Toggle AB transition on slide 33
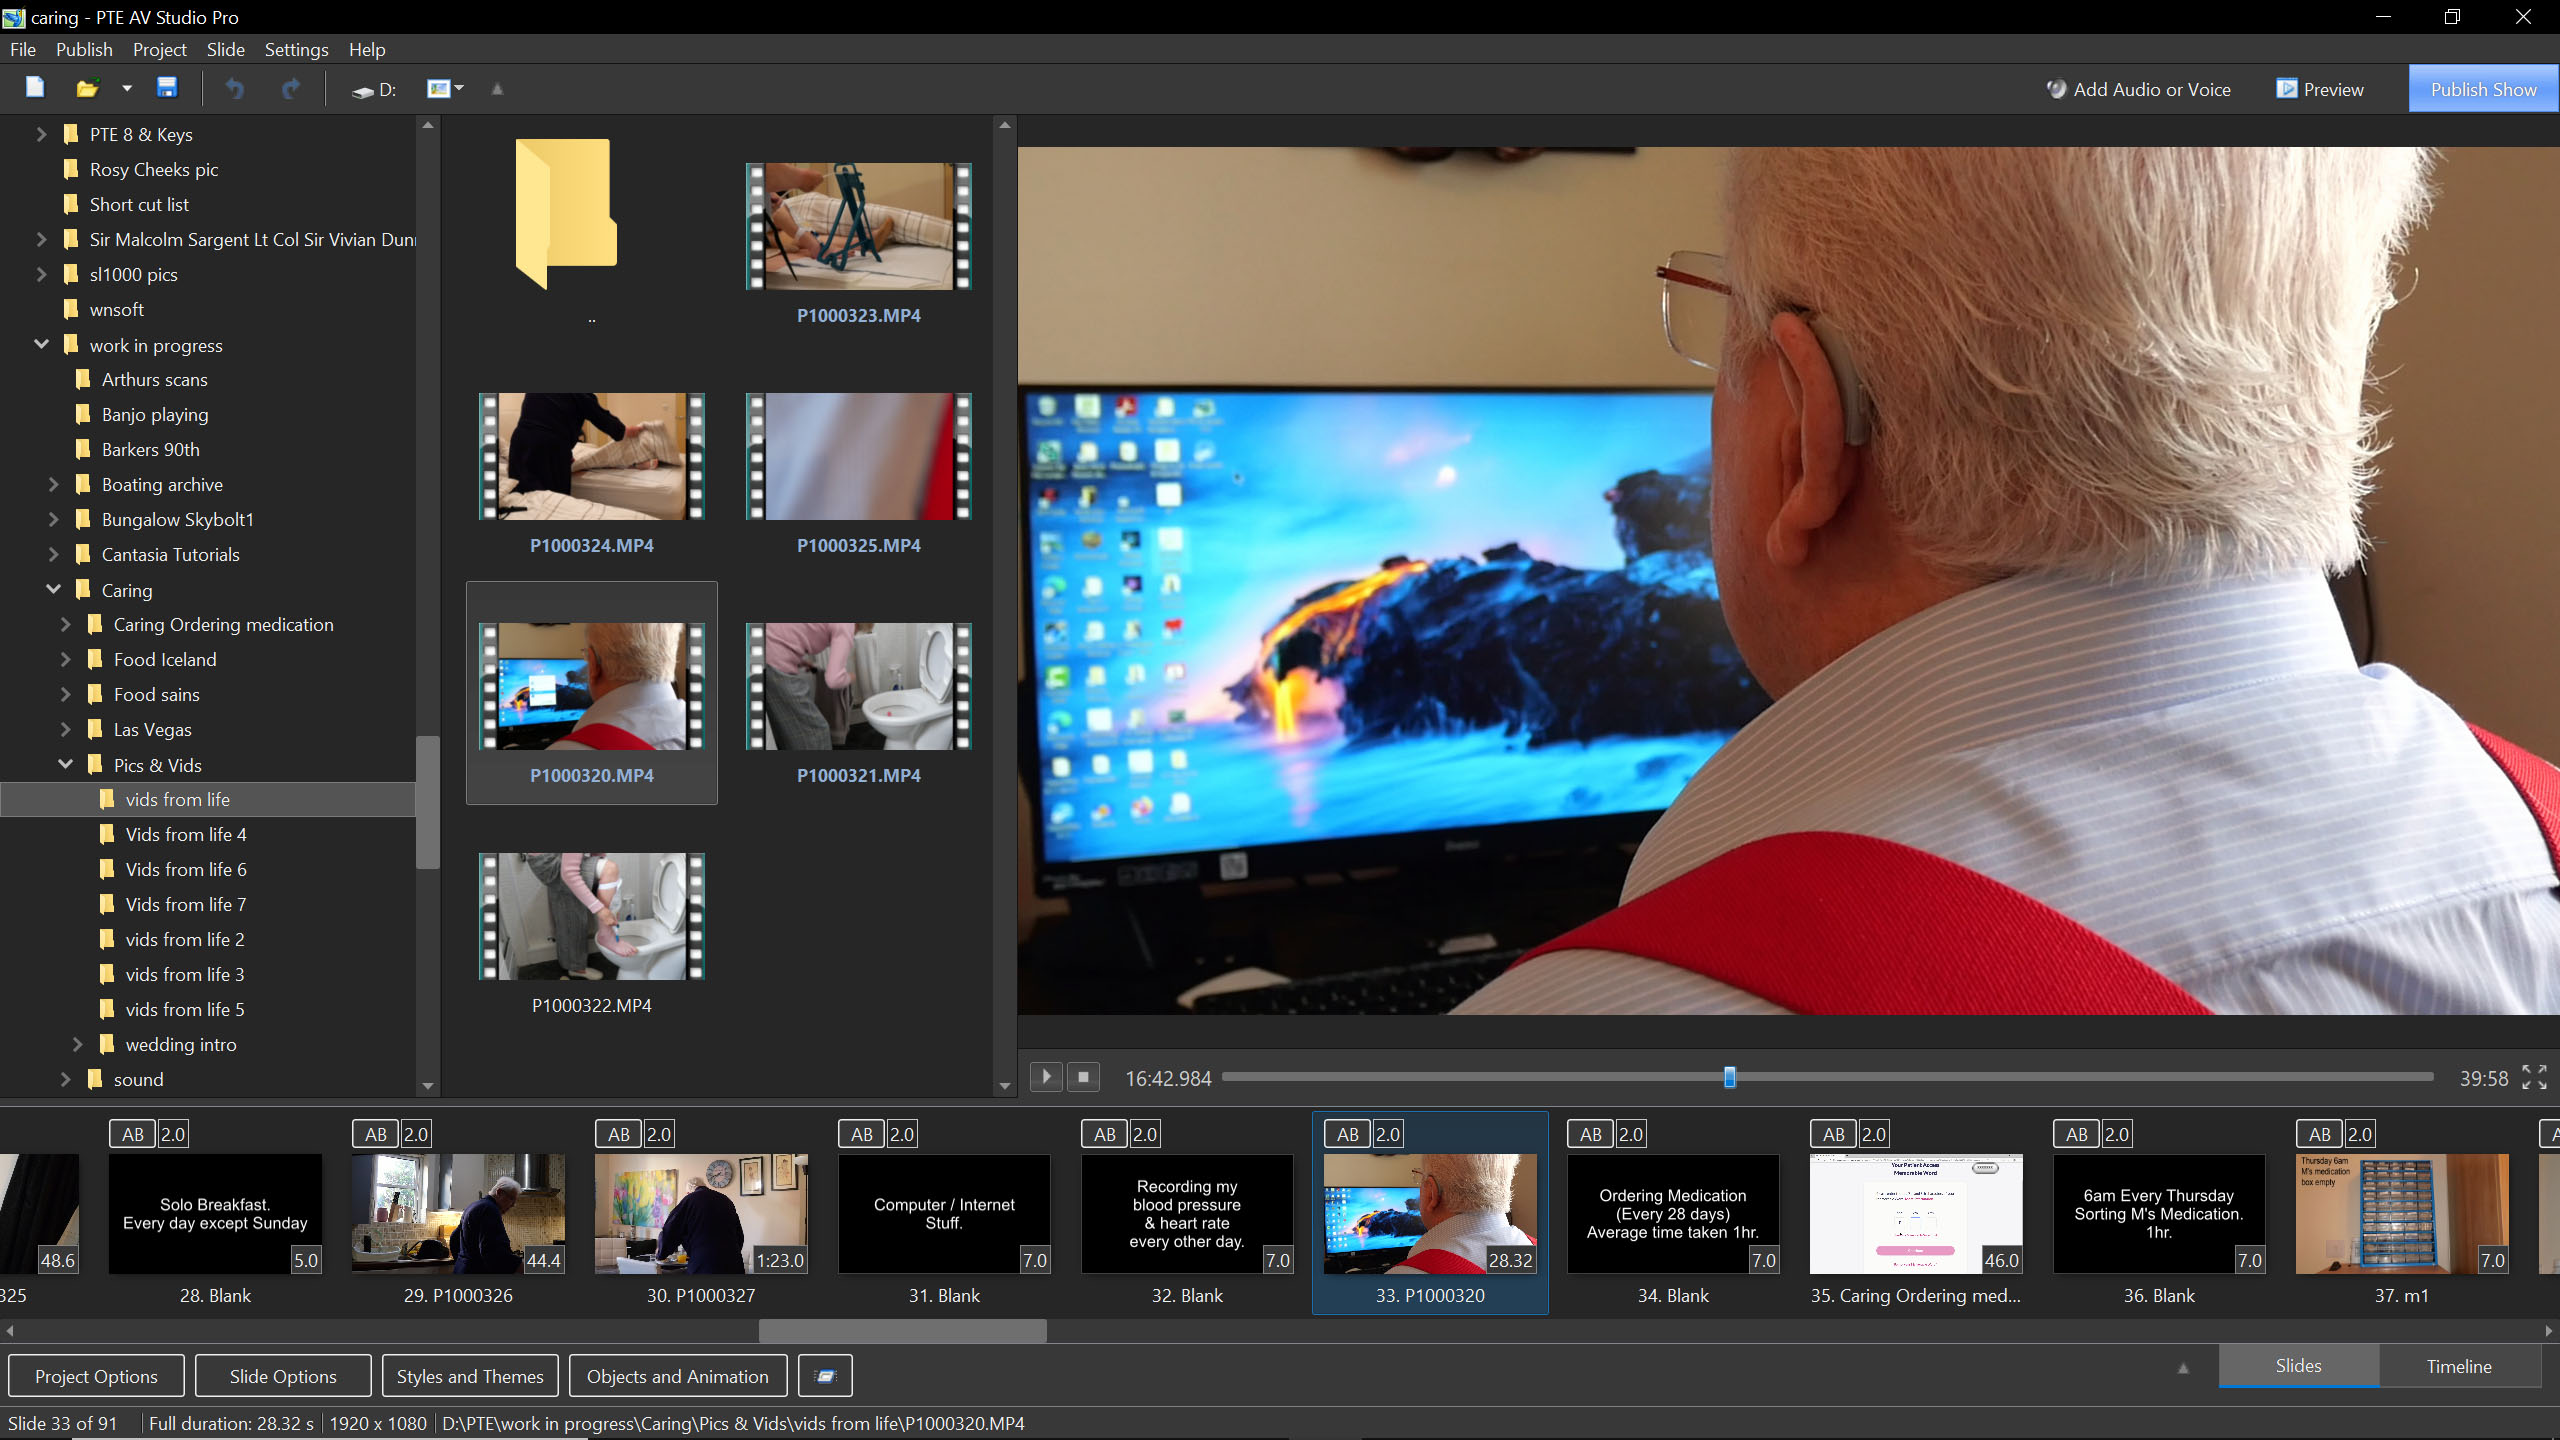Image resolution: width=2560 pixels, height=1440 pixels. (1347, 1134)
